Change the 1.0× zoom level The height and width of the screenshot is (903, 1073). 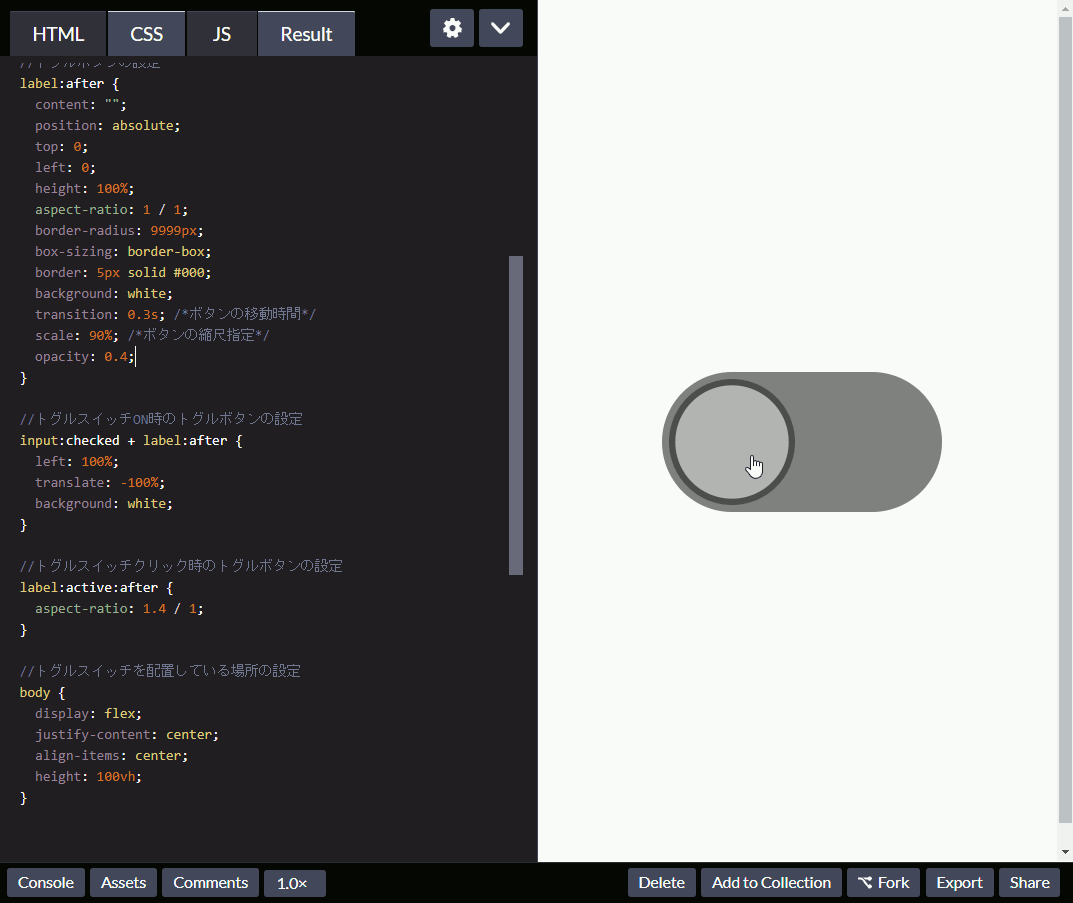[x=294, y=882]
